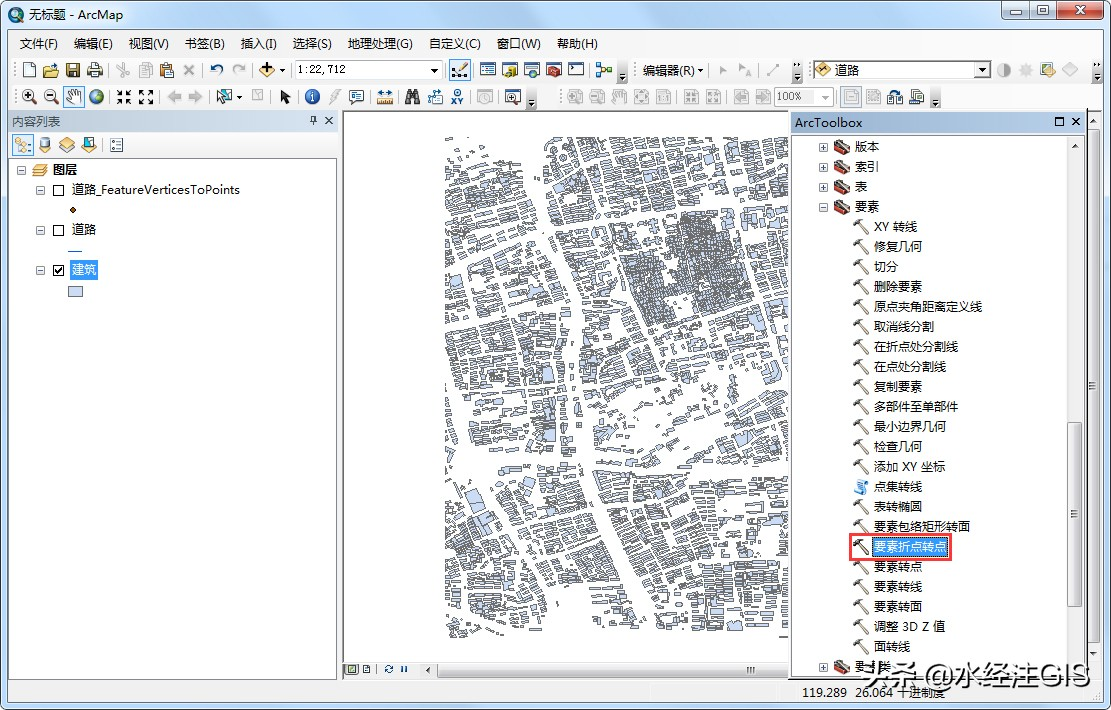Click the Add Data icon

coord(268,70)
